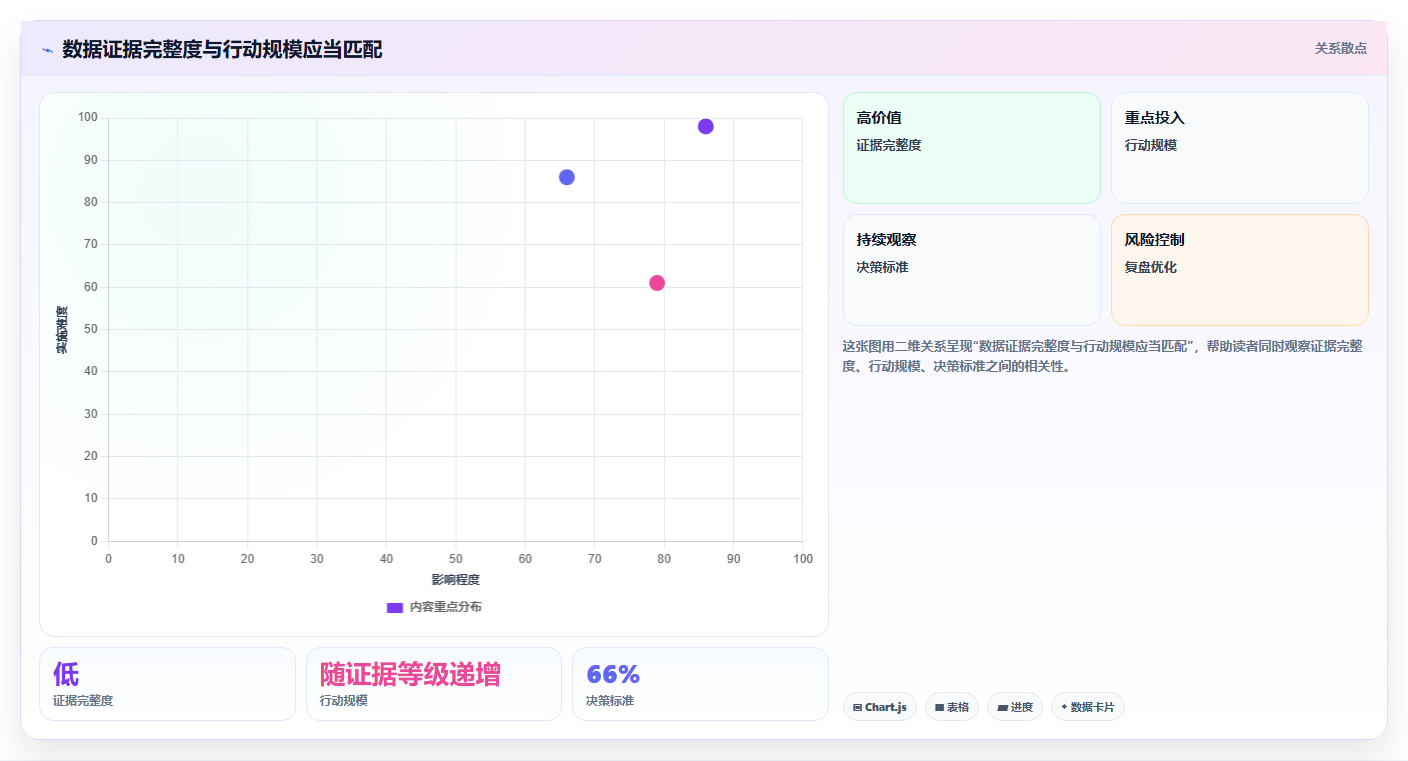1408x761 pixels.
Task: Click the 决策标准 label under 66%
Action: coord(610,701)
